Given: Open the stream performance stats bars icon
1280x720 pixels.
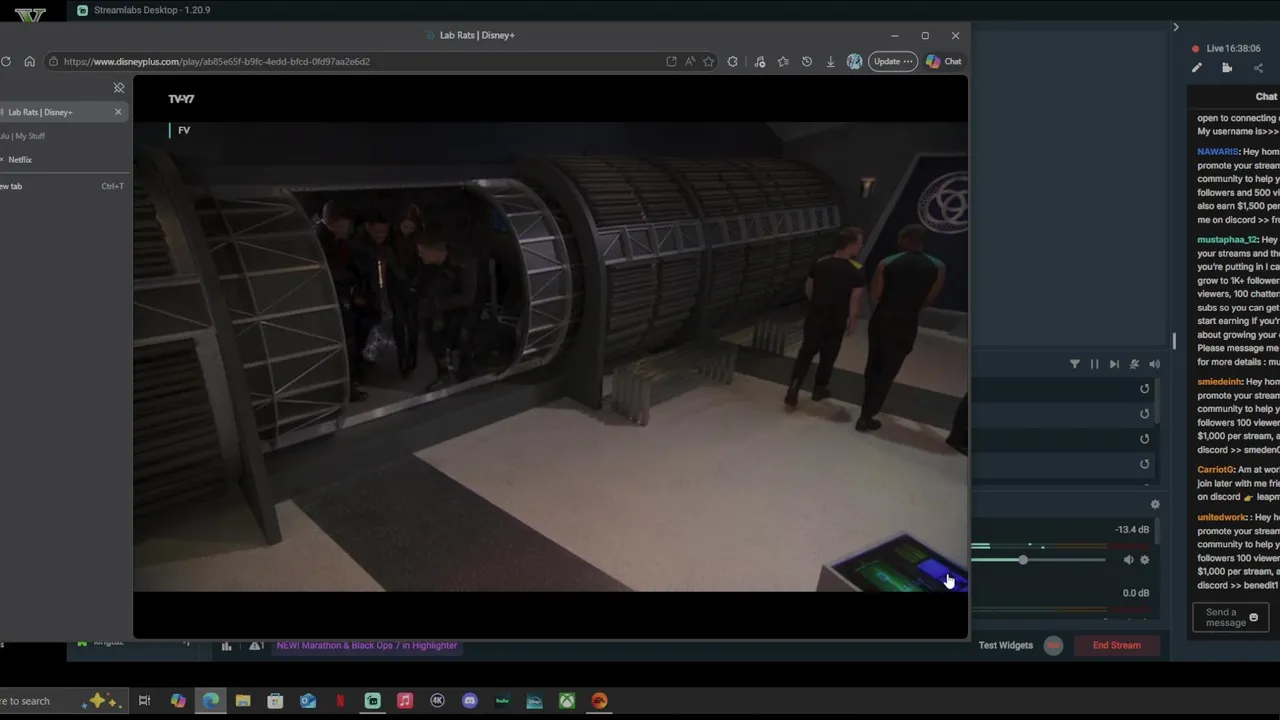Looking at the screenshot, I should point(226,646).
